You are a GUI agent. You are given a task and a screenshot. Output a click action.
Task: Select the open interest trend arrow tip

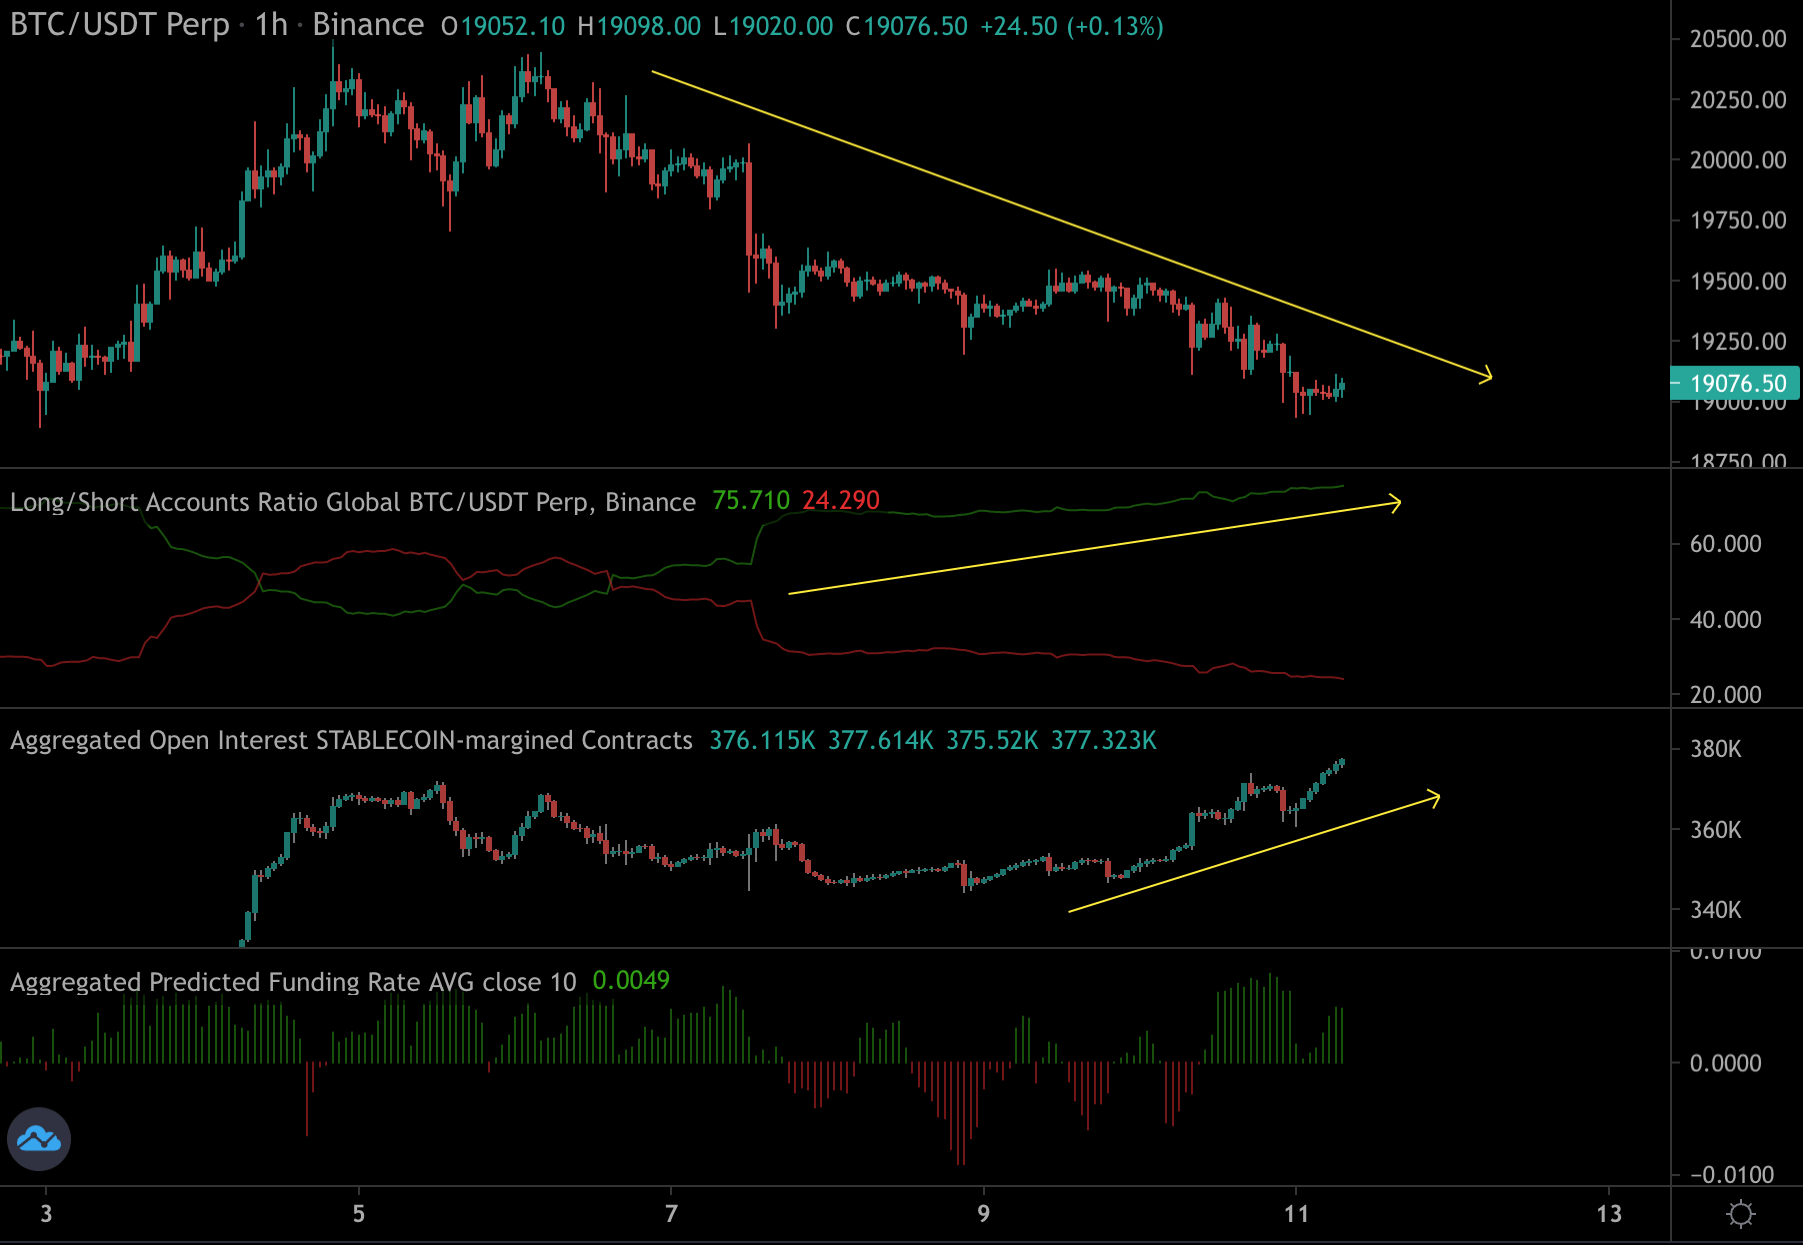coord(1436,797)
